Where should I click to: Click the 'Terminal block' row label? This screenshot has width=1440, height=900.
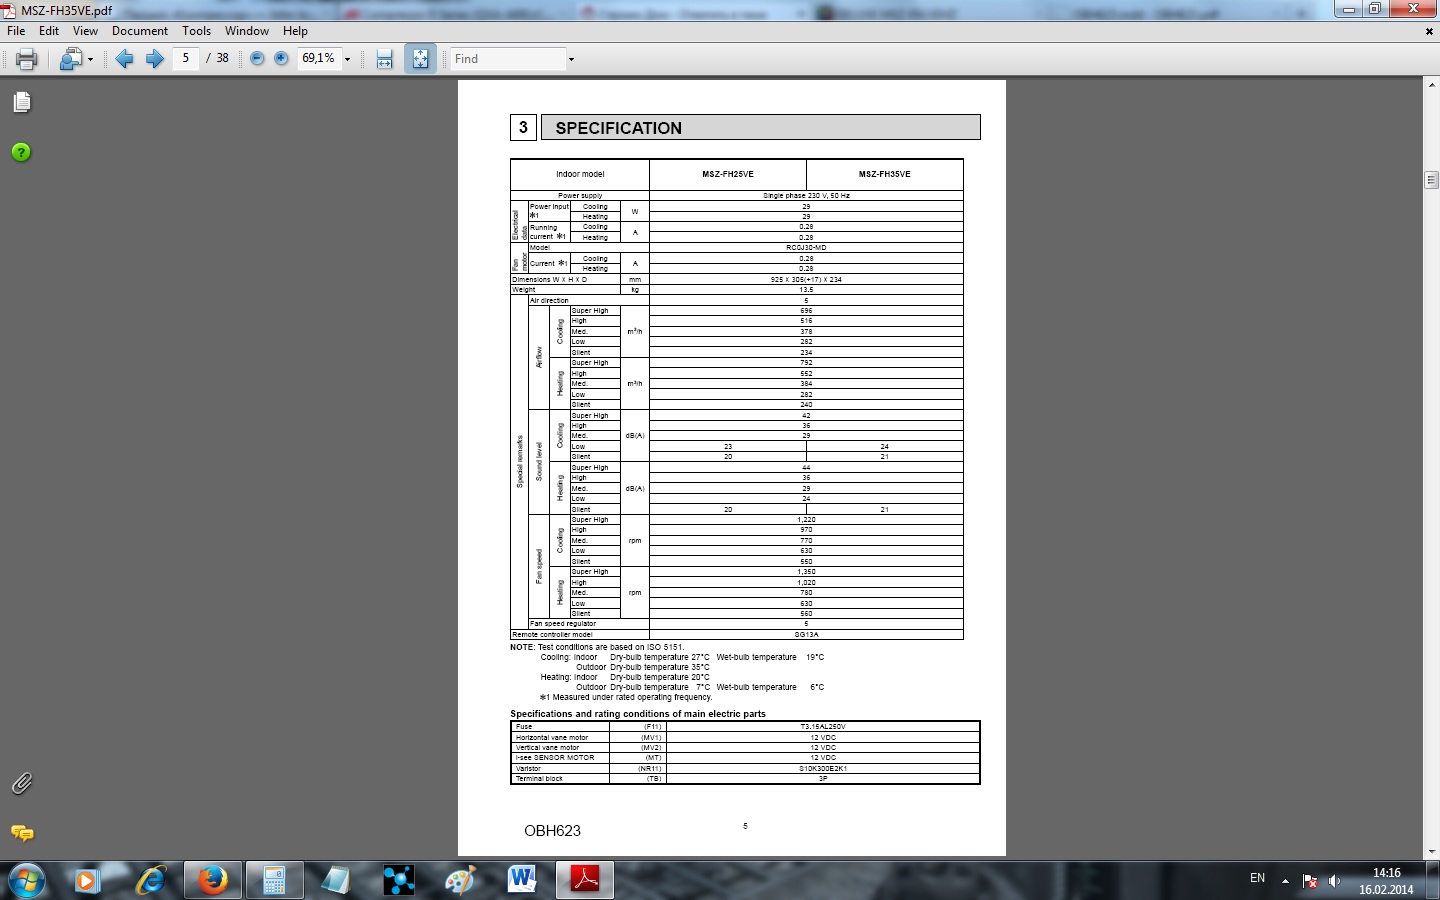tap(539, 778)
